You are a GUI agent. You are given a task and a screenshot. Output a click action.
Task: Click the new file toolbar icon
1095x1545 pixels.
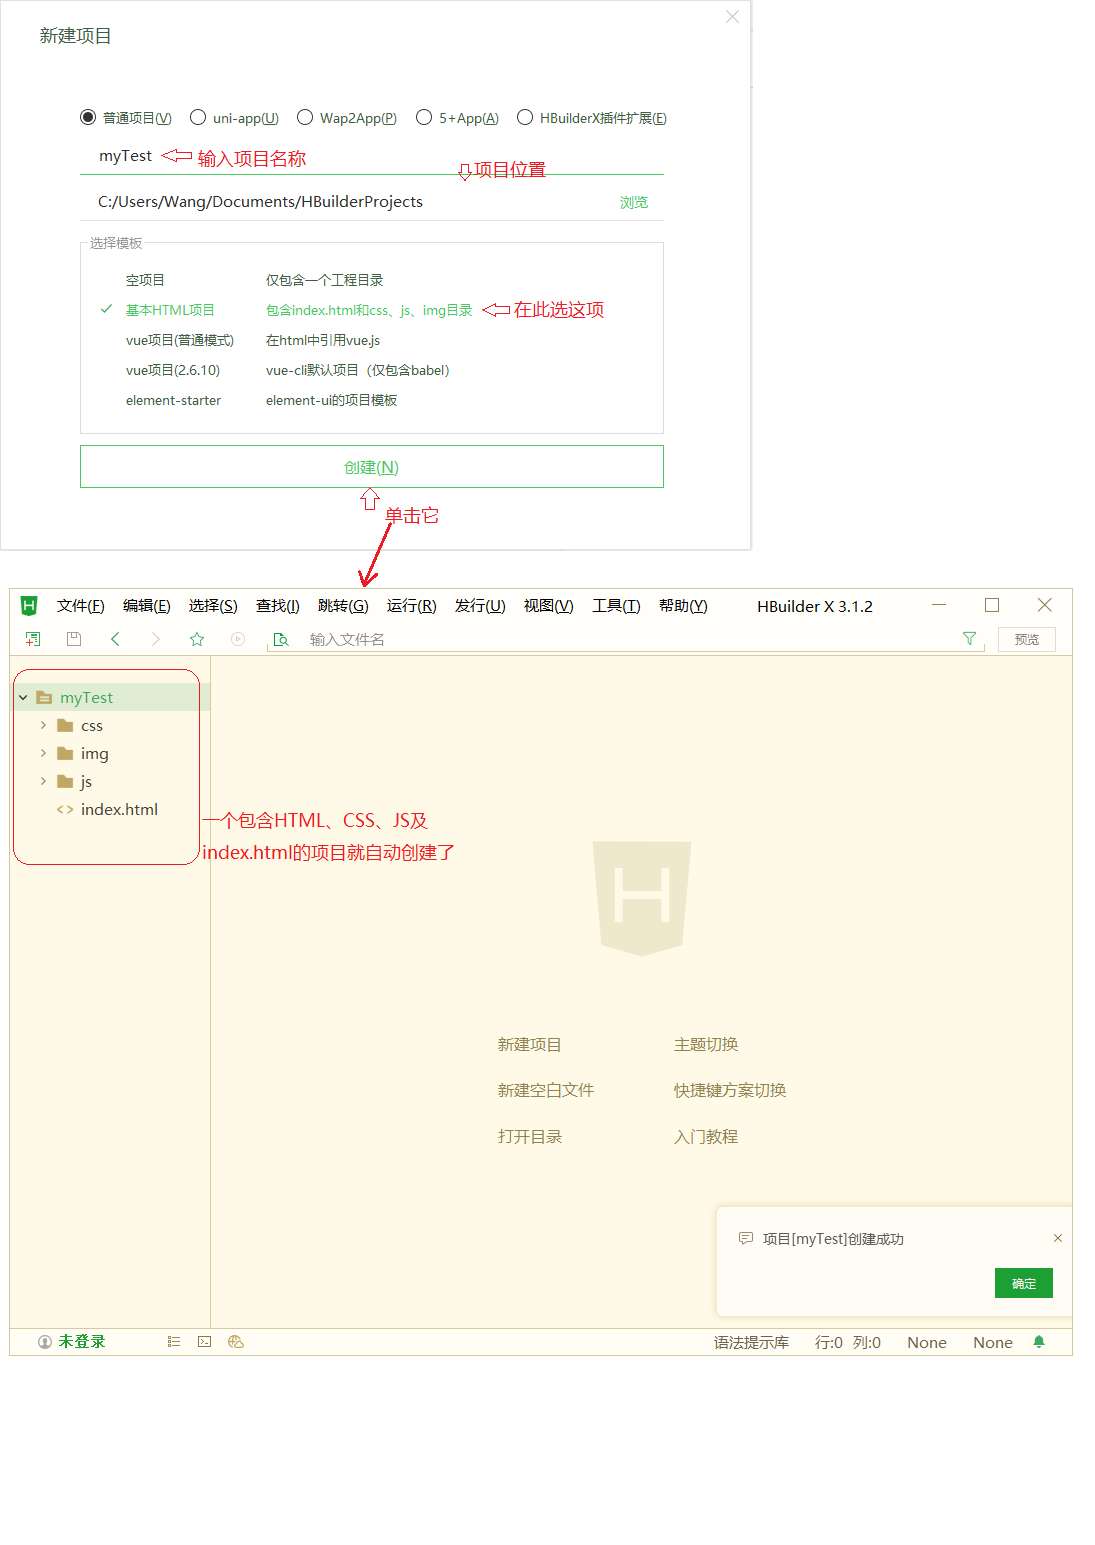click(x=33, y=639)
